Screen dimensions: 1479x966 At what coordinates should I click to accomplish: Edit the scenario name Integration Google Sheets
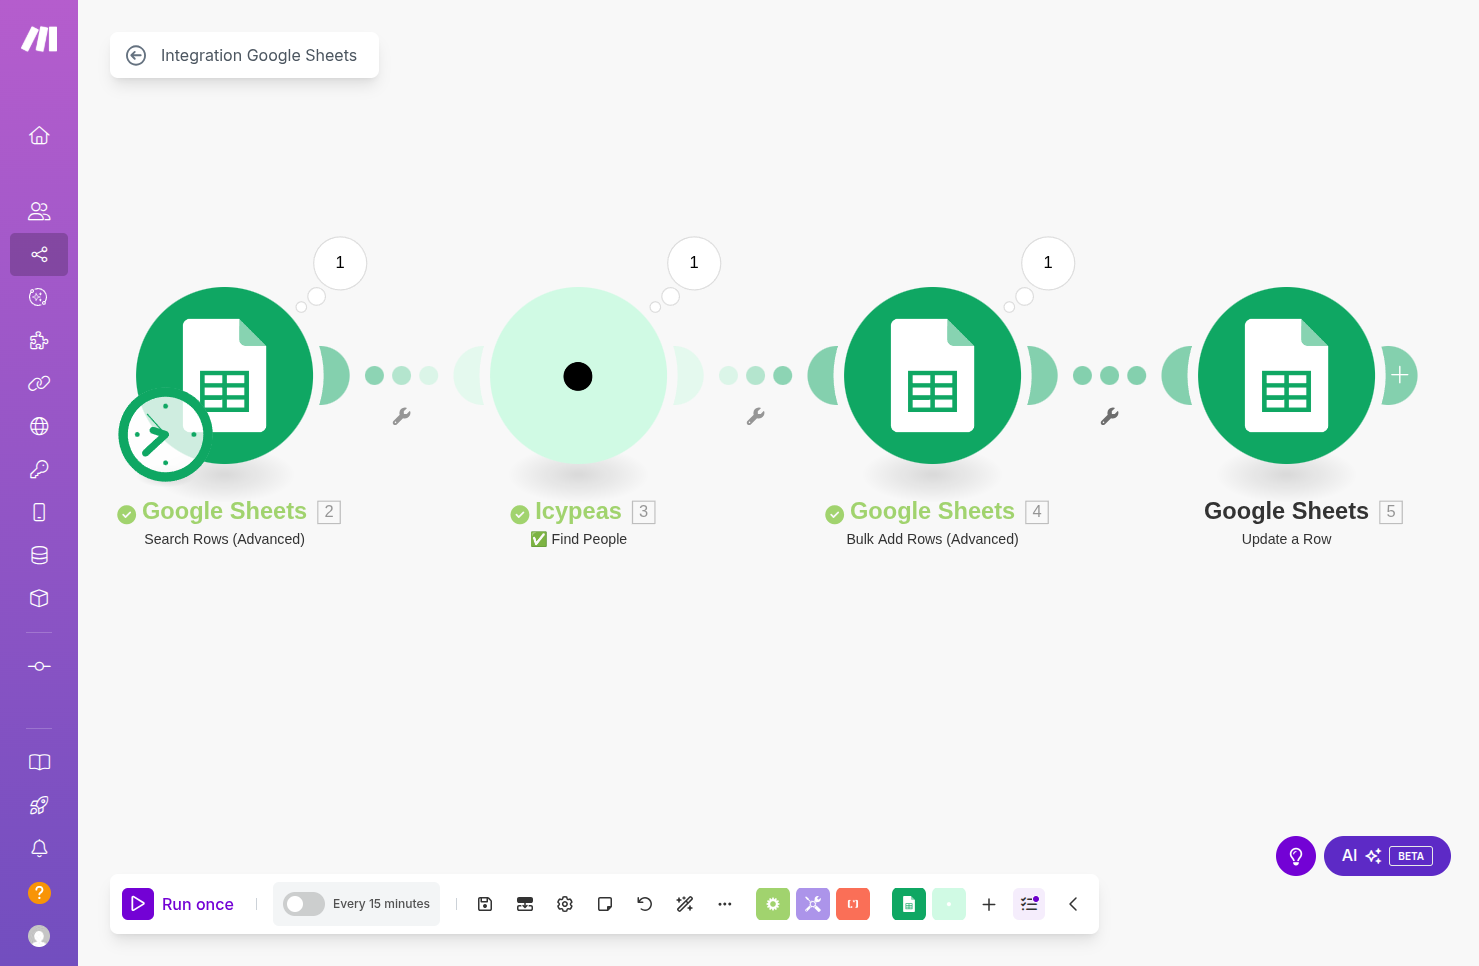[259, 56]
